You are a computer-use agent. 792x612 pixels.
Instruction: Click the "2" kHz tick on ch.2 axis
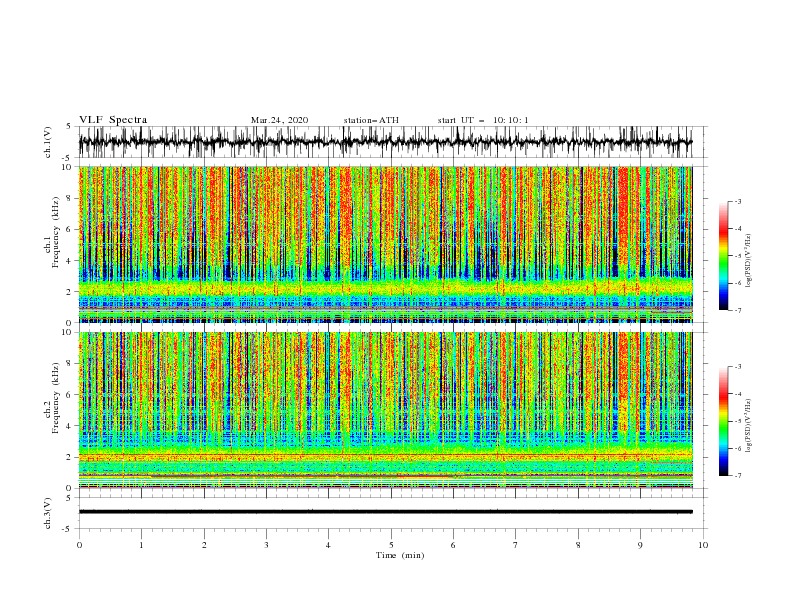[x=69, y=457]
